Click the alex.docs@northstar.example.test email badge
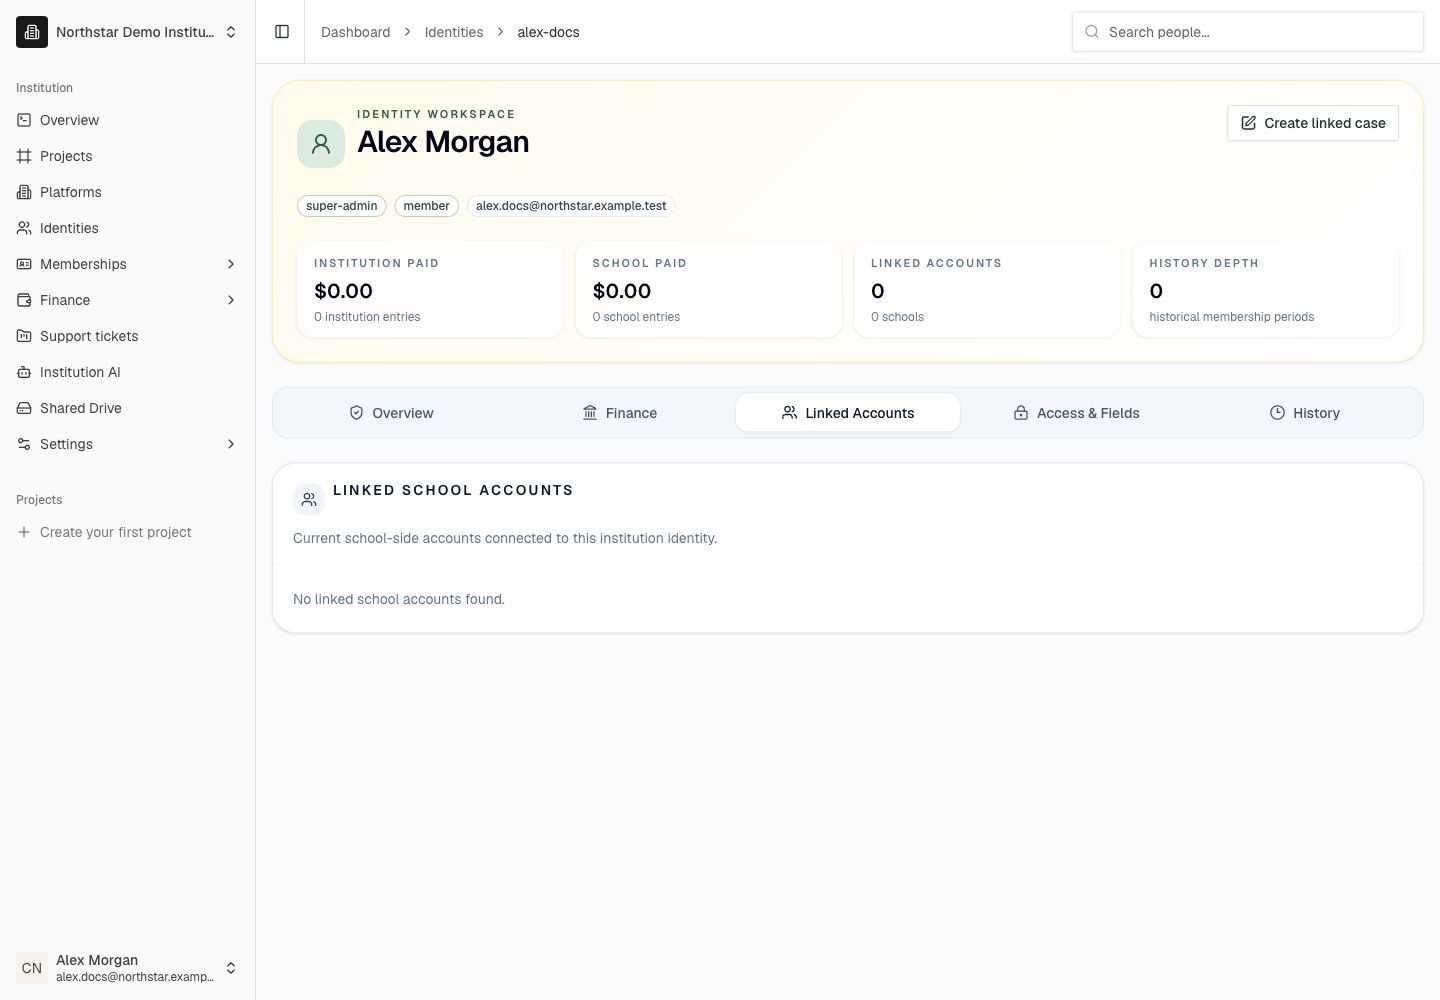Viewport: 1440px width, 1000px height. (x=571, y=206)
